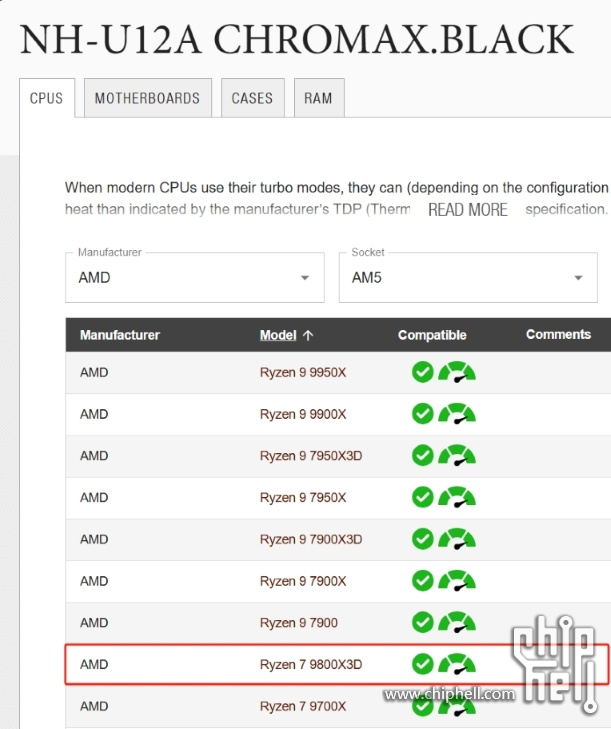
Task: Click the NH-U12A CHROMAX.BLACK page title
Action: tap(297, 39)
